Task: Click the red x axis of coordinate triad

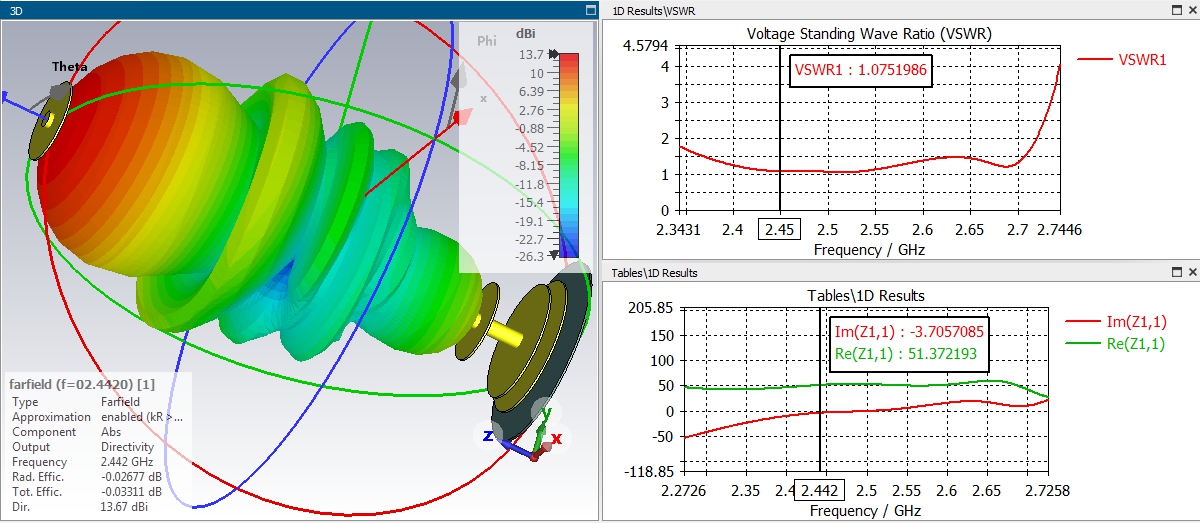Action: tap(555, 439)
